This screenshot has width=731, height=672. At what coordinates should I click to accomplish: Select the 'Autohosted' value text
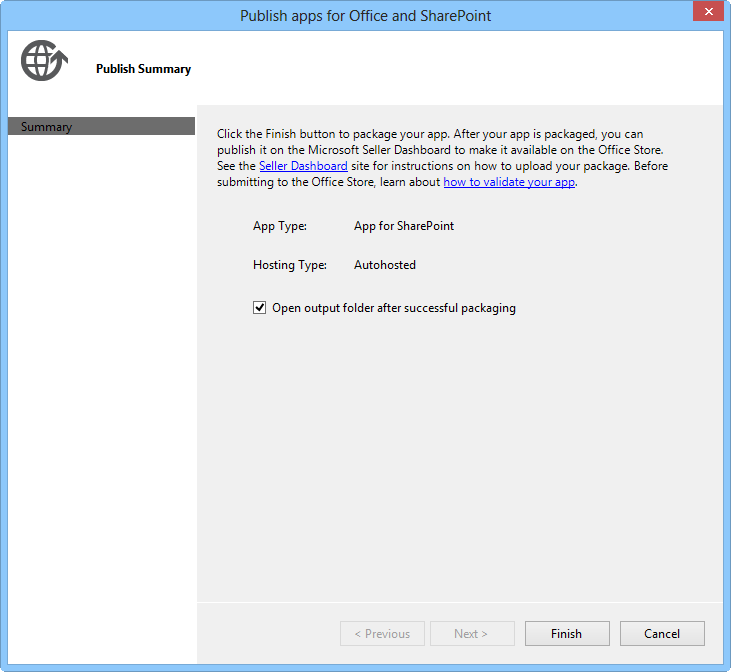385,265
